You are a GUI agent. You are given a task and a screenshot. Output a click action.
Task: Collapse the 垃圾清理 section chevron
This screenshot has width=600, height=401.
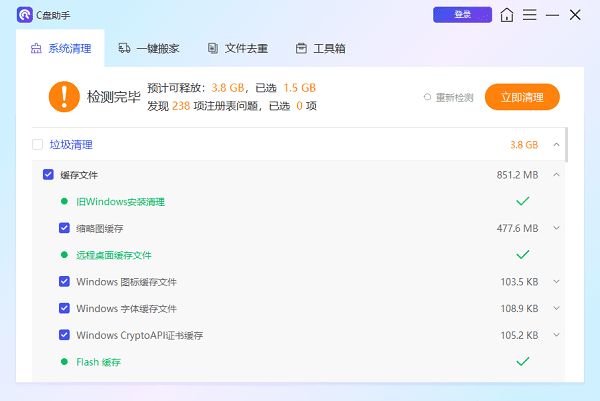(x=556, y=145)
